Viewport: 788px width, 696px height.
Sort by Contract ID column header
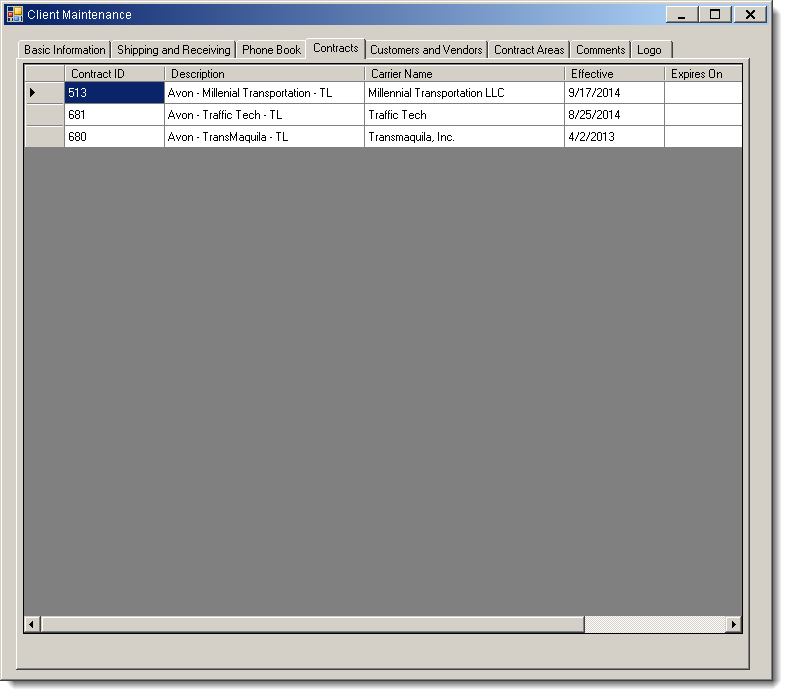(115, 74)
